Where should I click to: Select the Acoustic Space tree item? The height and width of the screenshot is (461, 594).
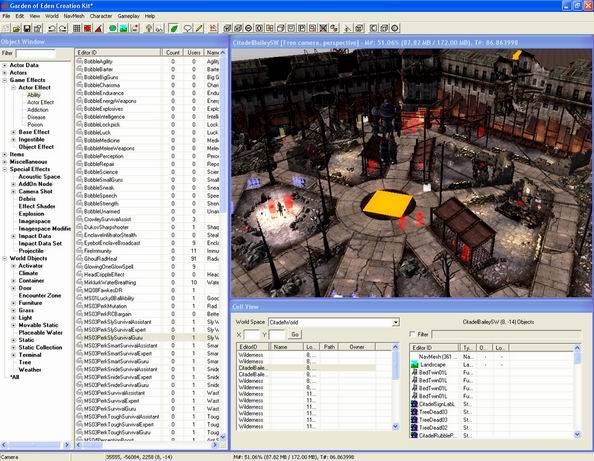[x=39, y=177]
